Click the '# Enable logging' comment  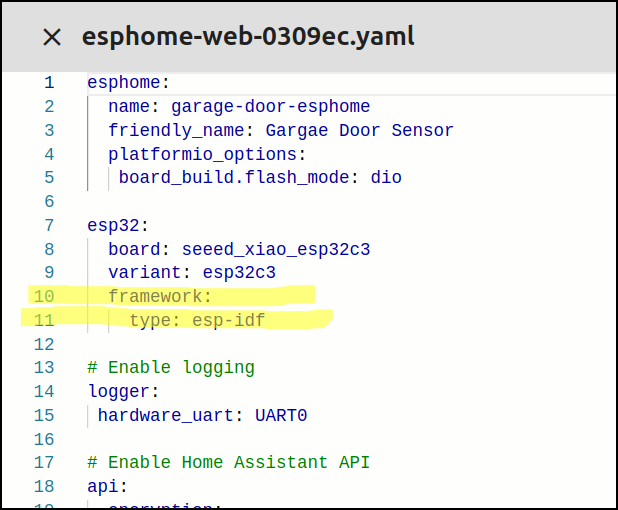tap(171, 367)
